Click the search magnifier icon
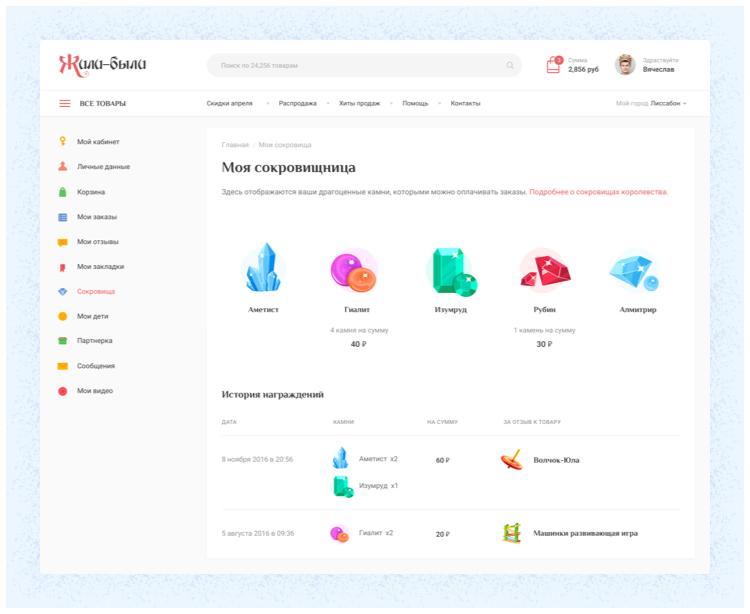Viewport: 750px width, 614px height. (510, 66)
